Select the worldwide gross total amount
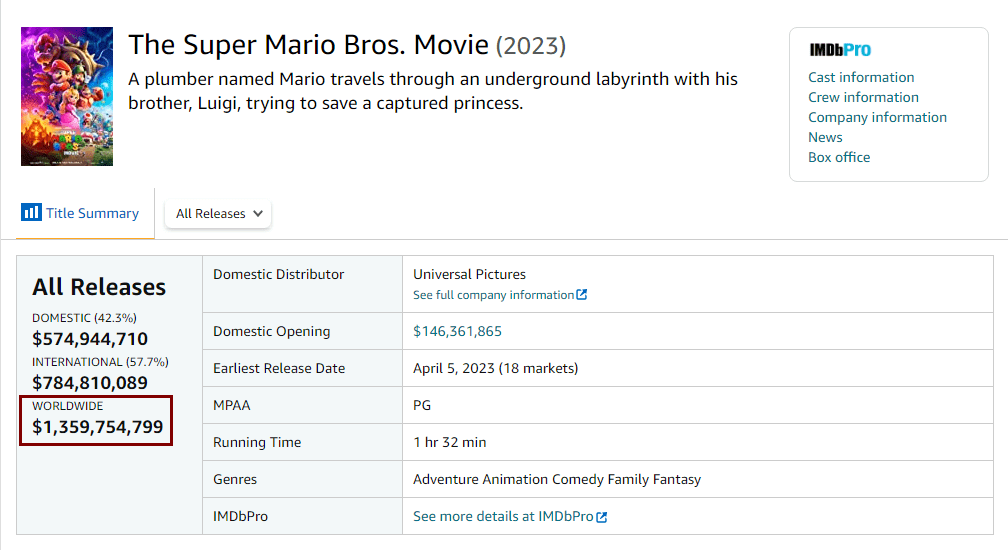 [x=97, y=428]
